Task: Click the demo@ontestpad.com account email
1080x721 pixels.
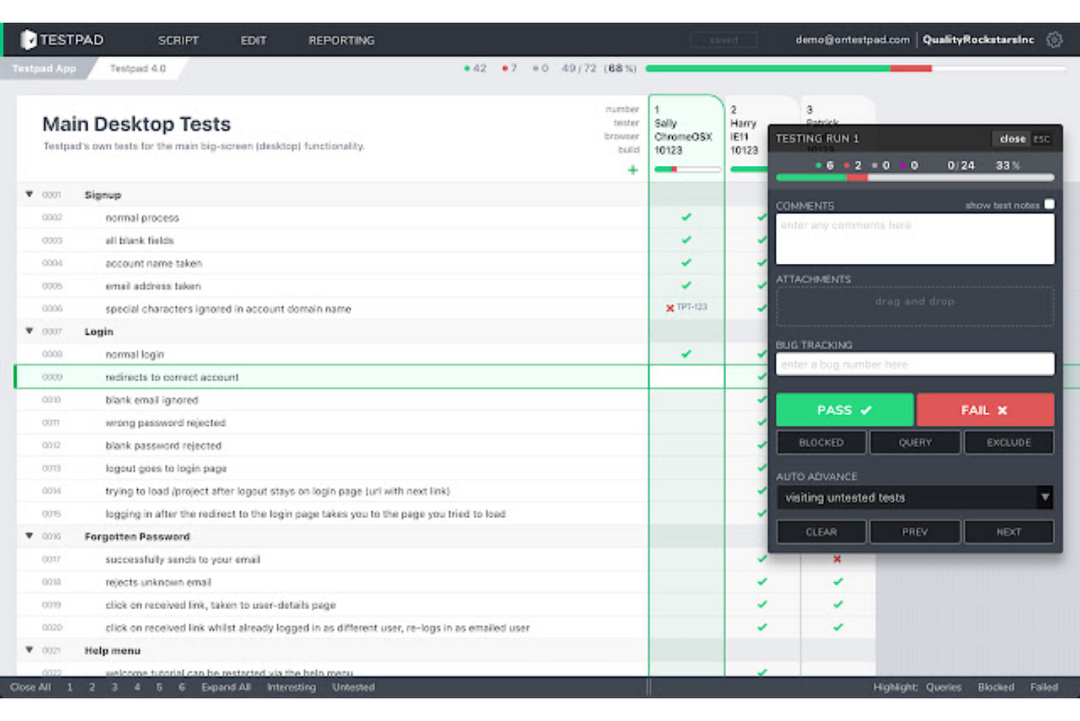Action: pyautogui.click(x=853, y=40)
